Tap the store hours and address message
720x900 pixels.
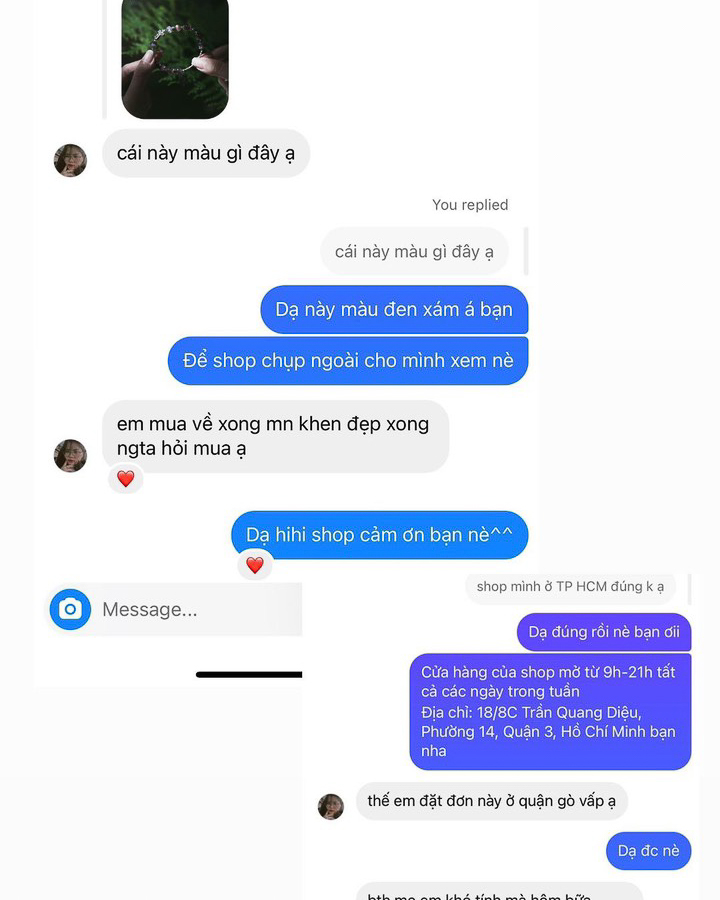point(550,712)
